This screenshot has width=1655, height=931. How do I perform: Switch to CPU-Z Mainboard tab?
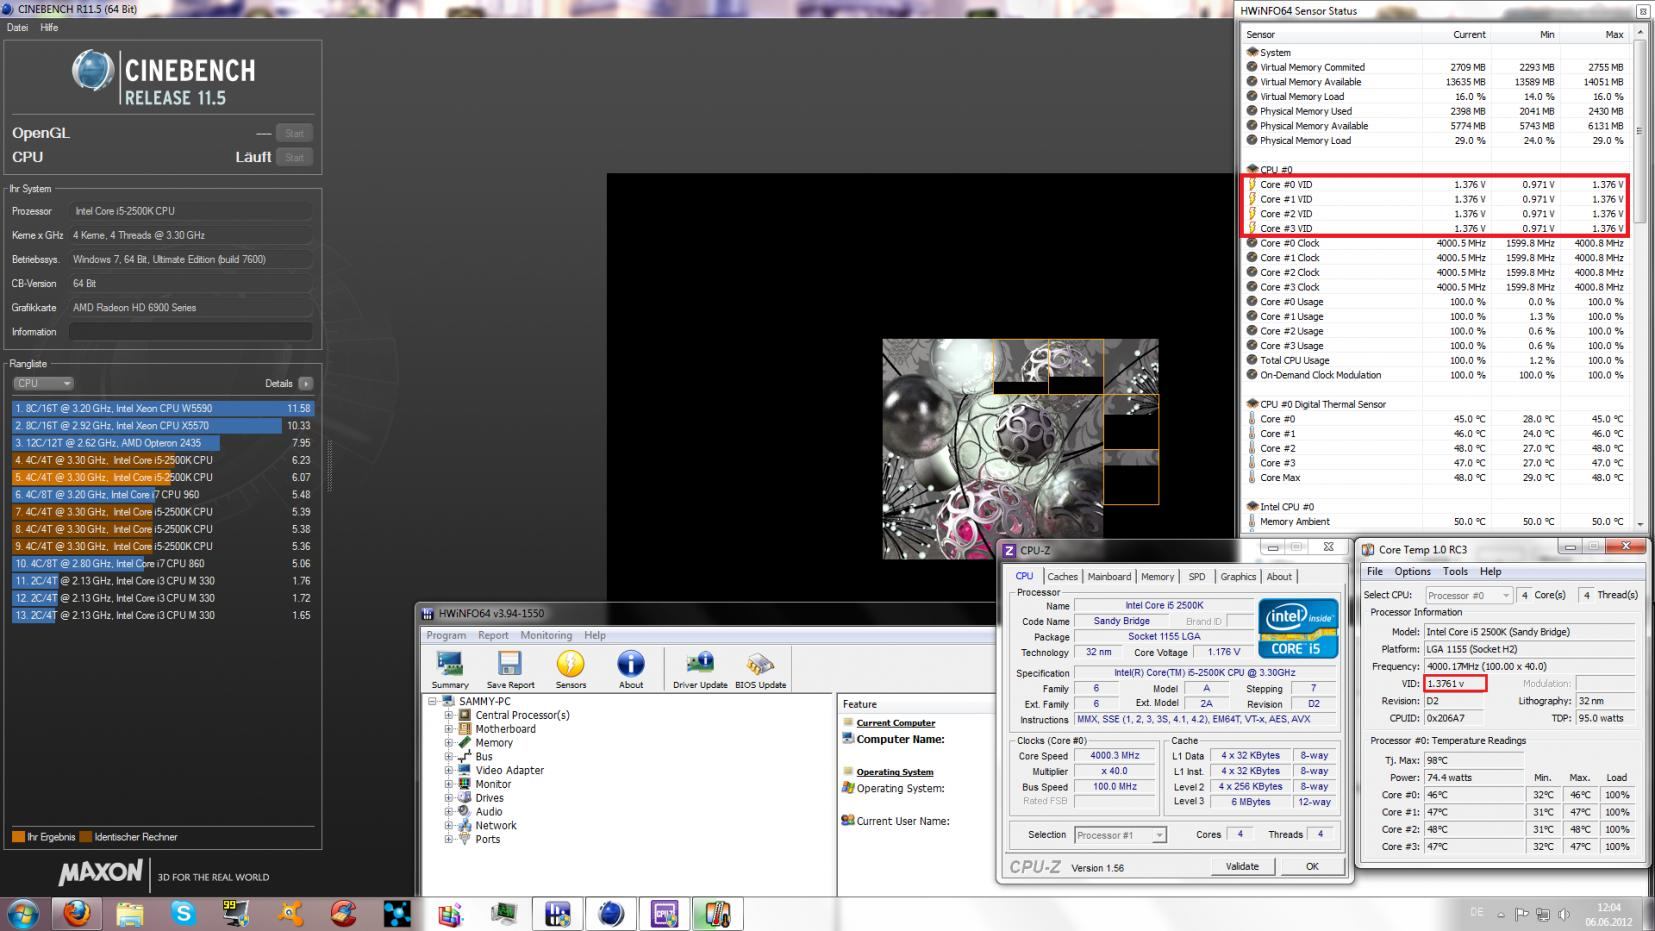1109,576
